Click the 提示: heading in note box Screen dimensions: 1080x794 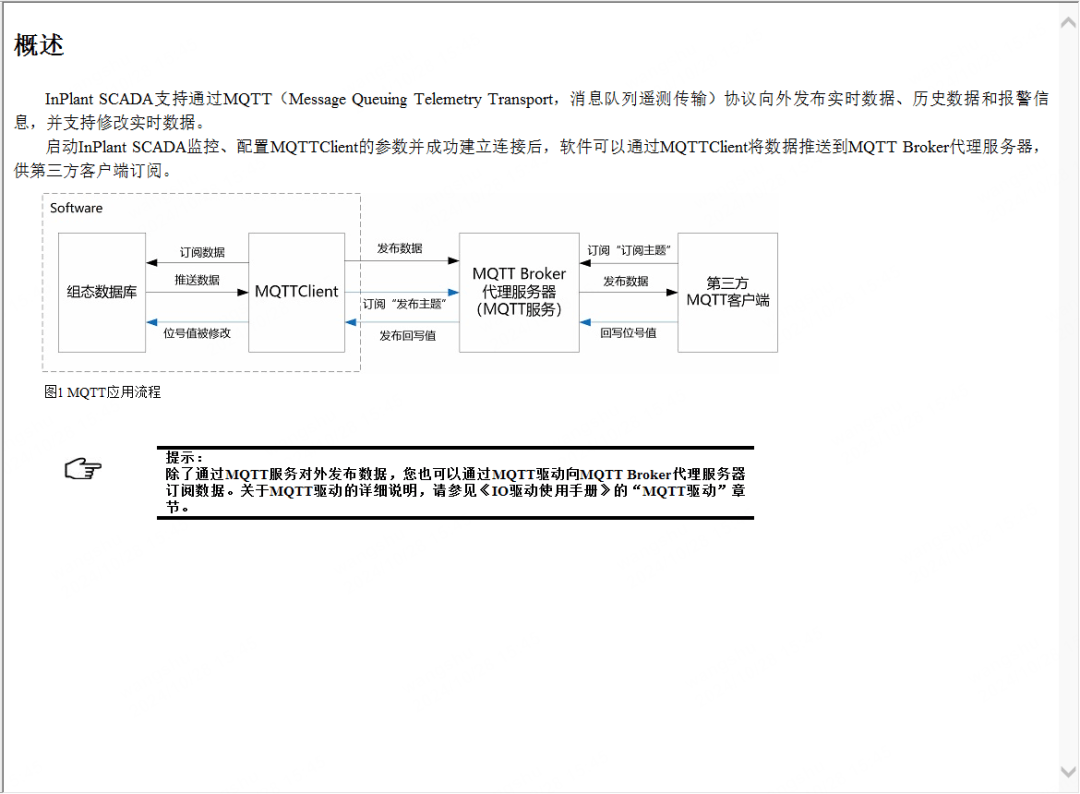click(184, 457)
